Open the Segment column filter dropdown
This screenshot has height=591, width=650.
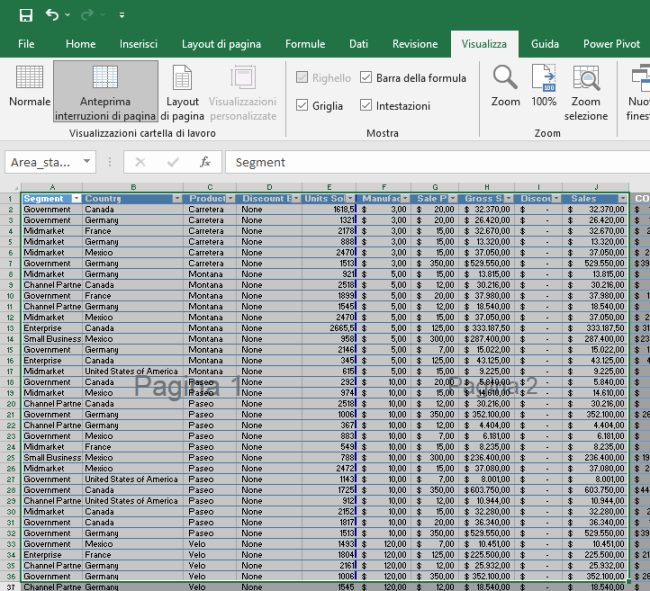(76, 199)
